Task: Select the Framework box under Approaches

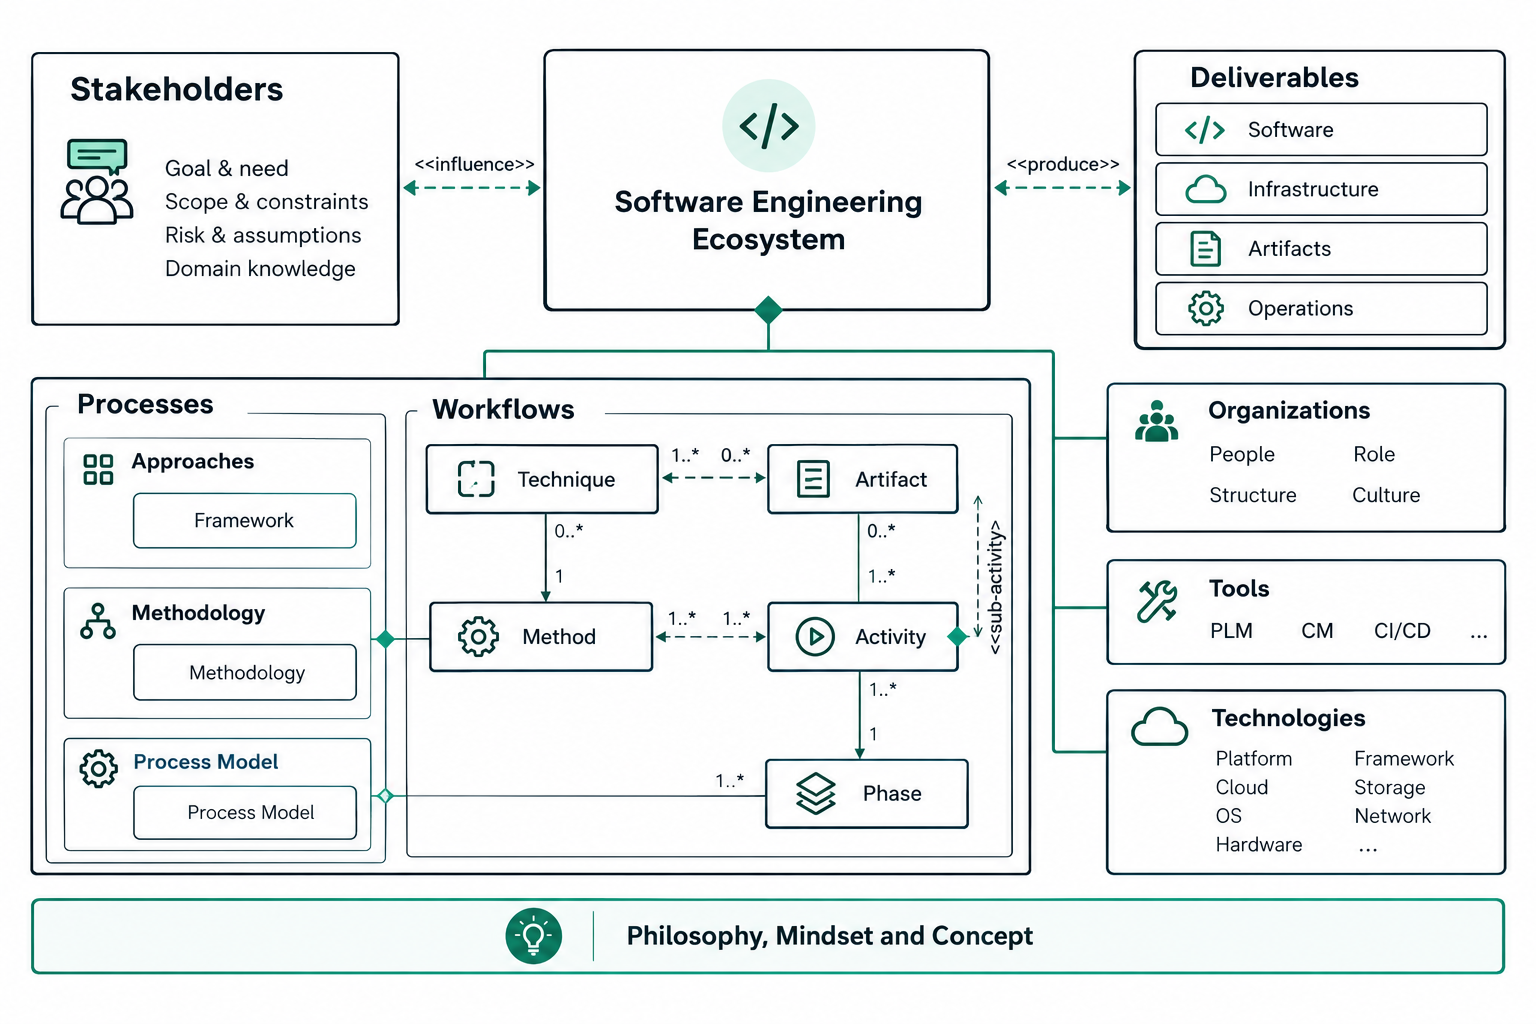Action: coord(245,521)
